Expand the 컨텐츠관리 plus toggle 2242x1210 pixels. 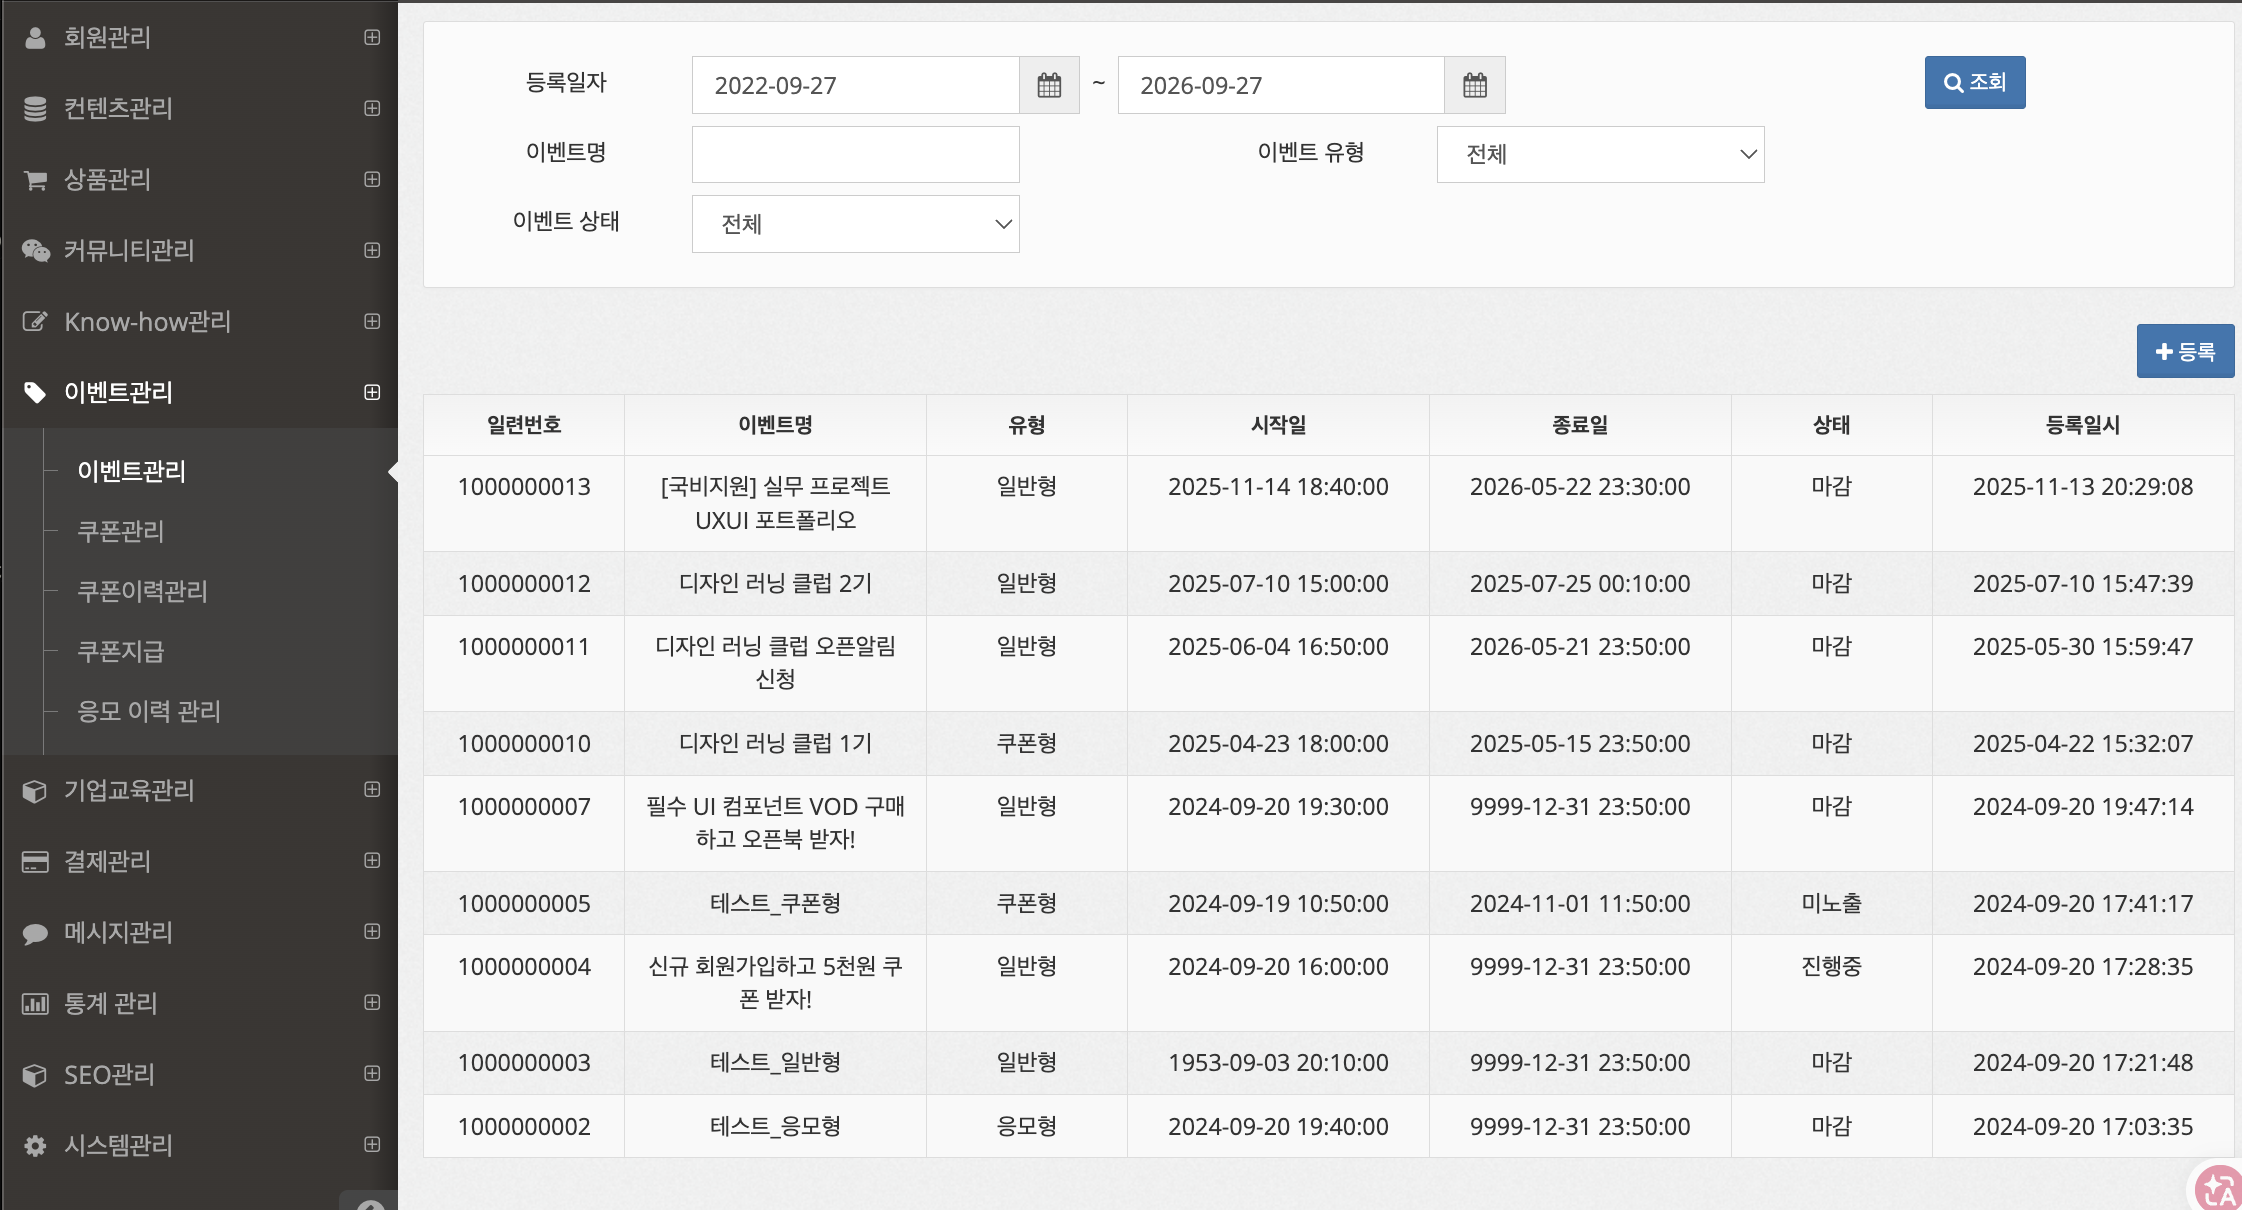[372, 108]
